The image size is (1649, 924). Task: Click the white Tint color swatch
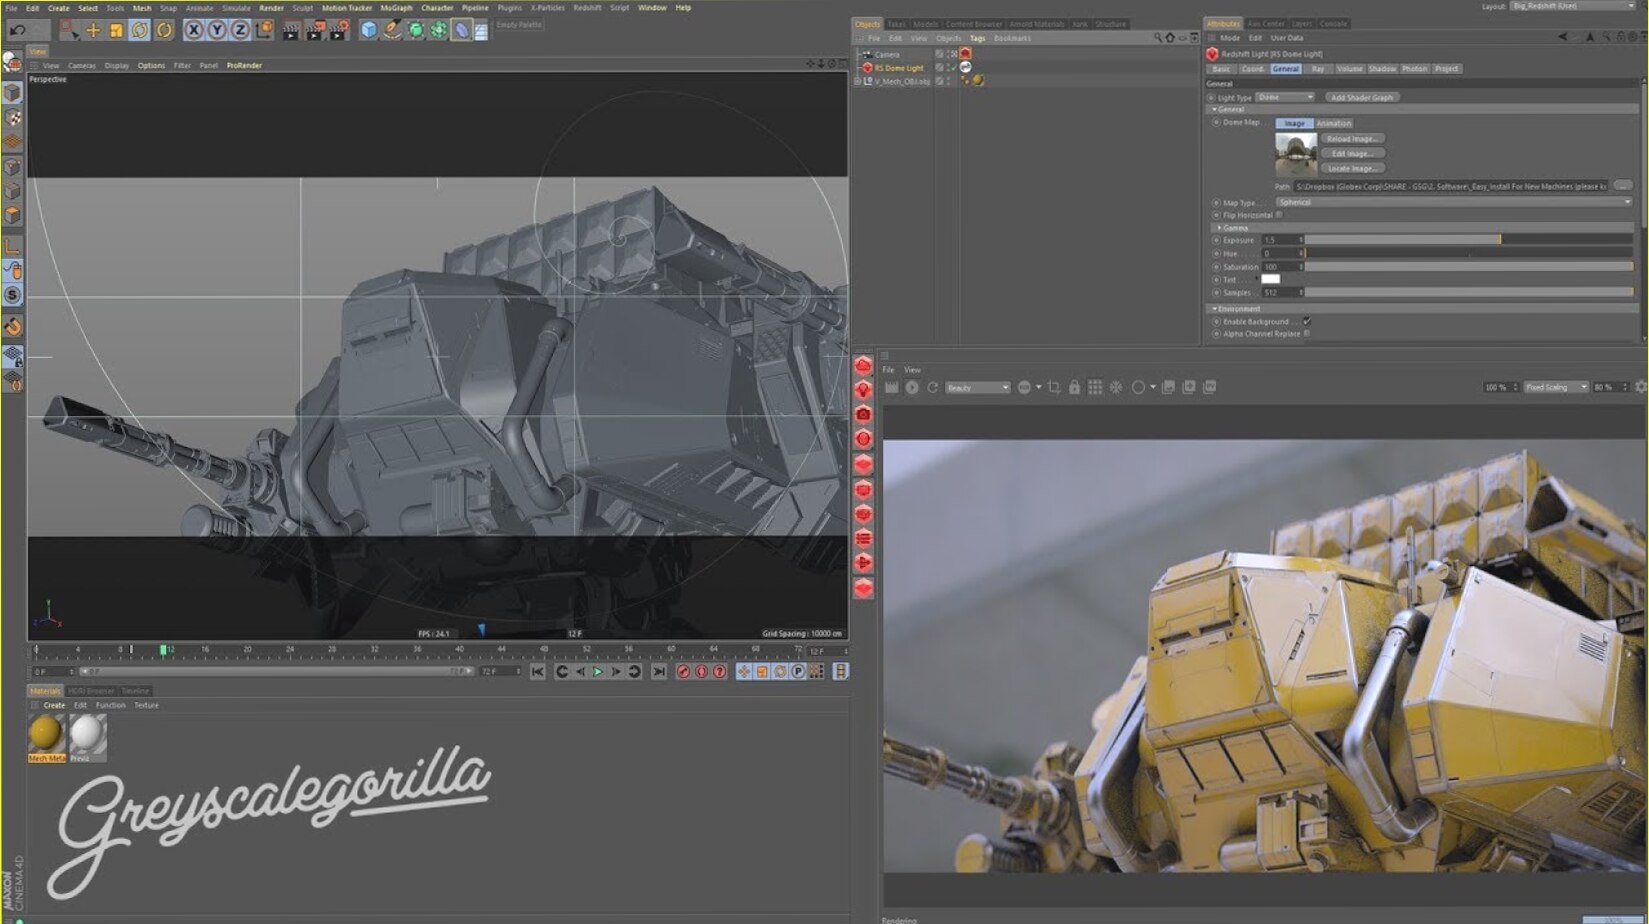[1271, 279]
